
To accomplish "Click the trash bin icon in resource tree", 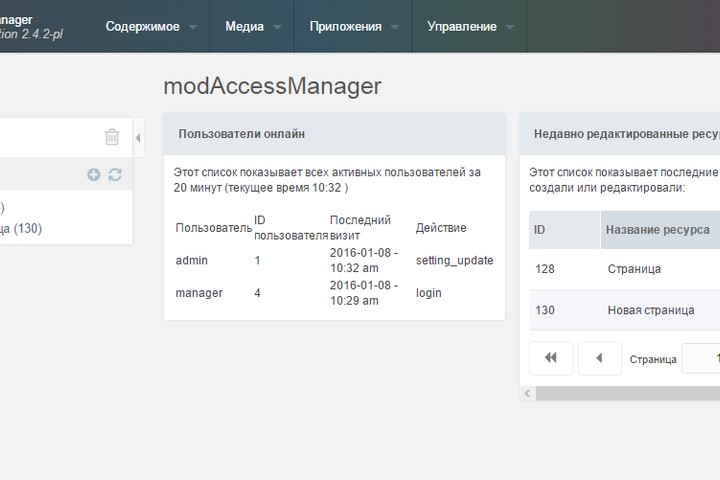I will (112, 137).
